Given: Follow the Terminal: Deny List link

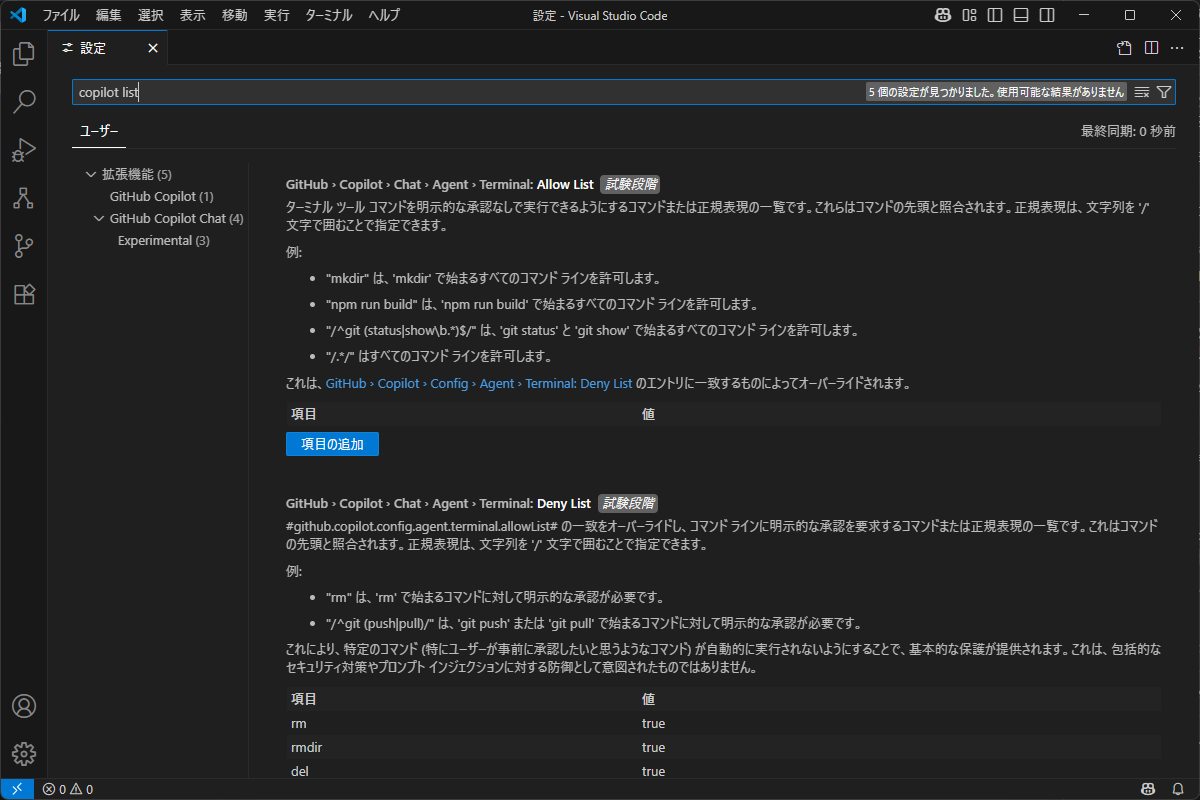Looking at the screenshot, I should tap(479, 383).
